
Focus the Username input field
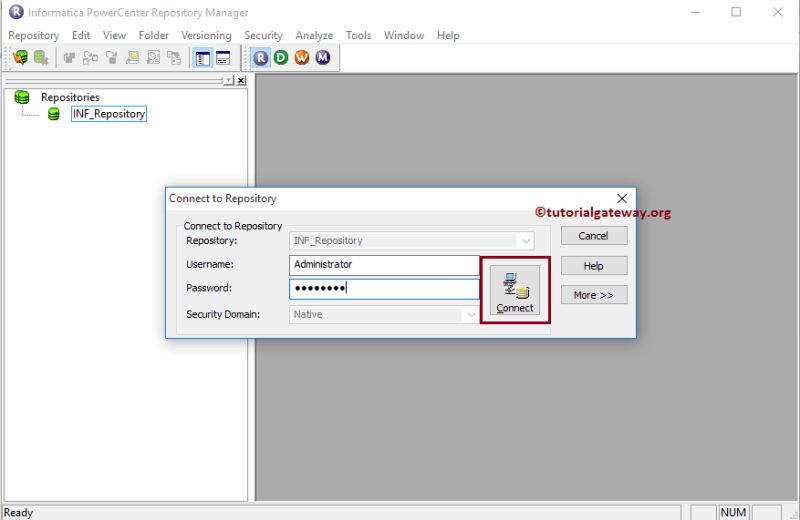pyautogui.click(x=384, y=264)
